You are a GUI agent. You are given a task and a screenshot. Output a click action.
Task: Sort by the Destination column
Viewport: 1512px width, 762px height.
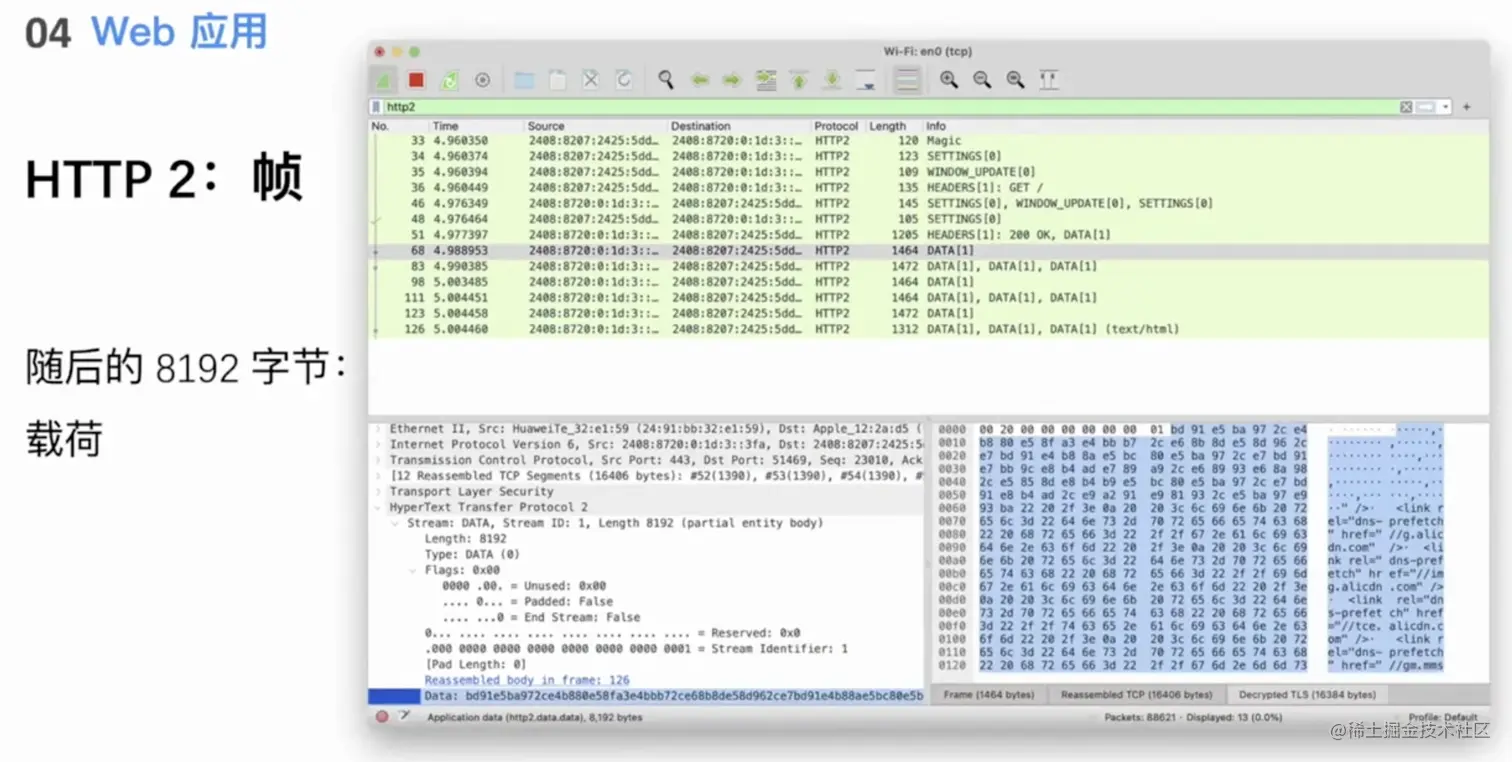pyautogui.click(x=740, y=126)
